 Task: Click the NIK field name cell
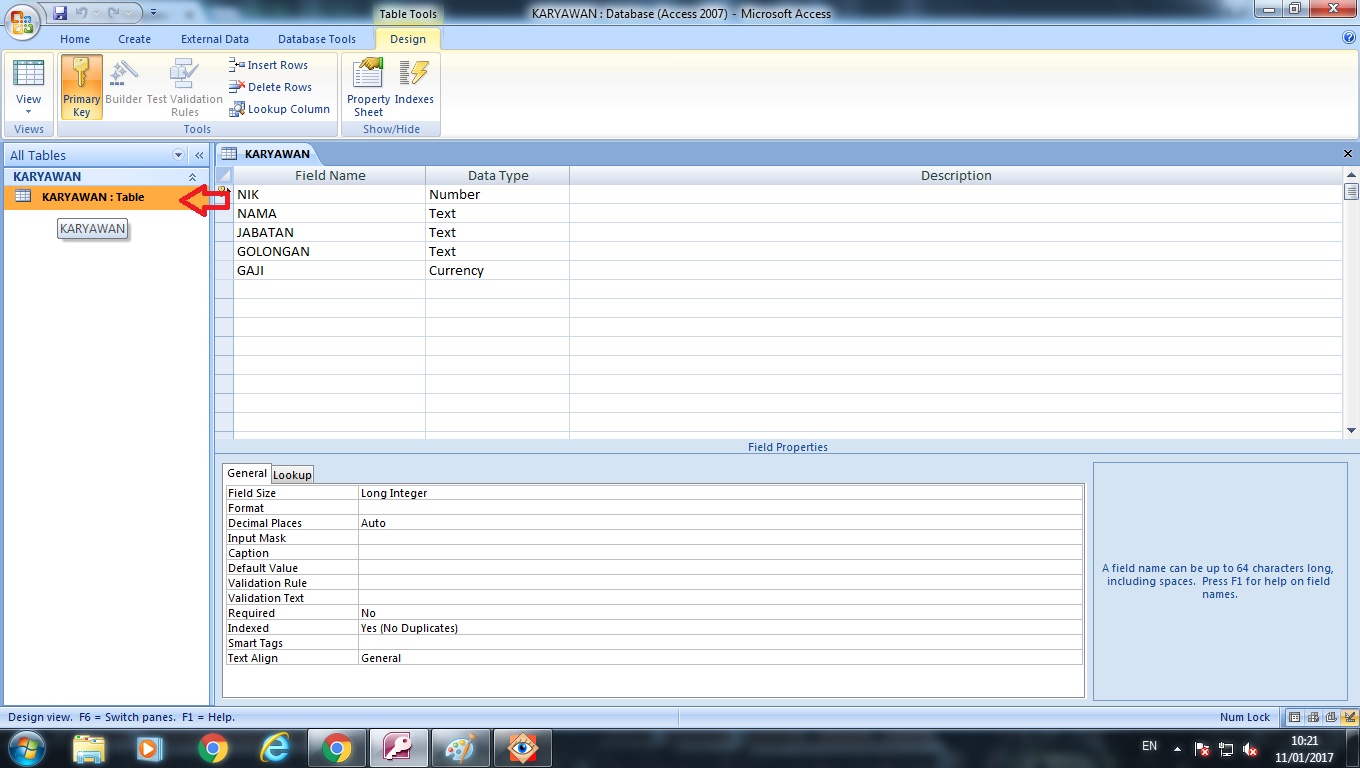(330, 194)
